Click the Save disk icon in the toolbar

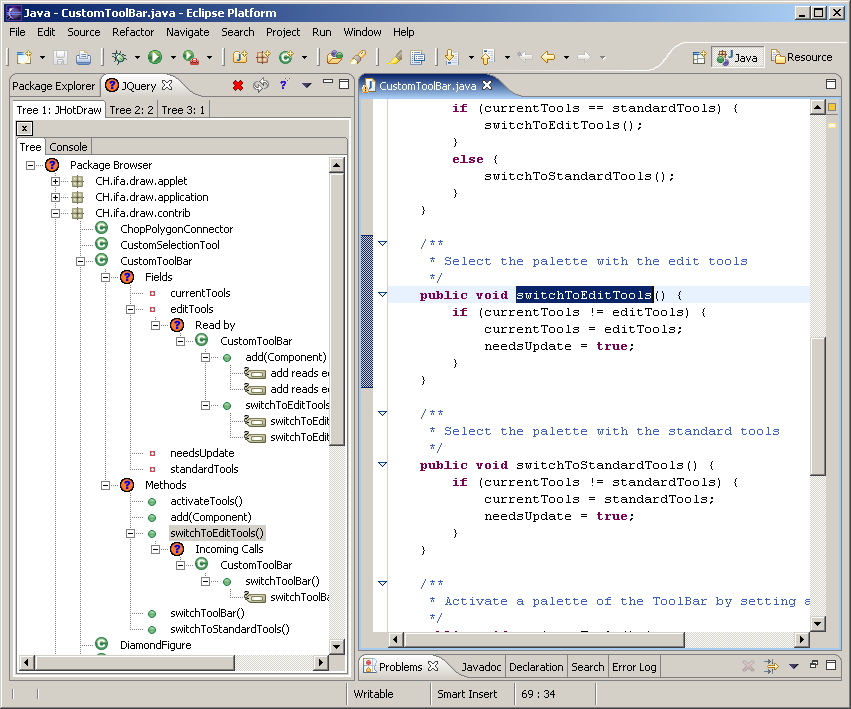pyautogui.click(x=60, y=57)
